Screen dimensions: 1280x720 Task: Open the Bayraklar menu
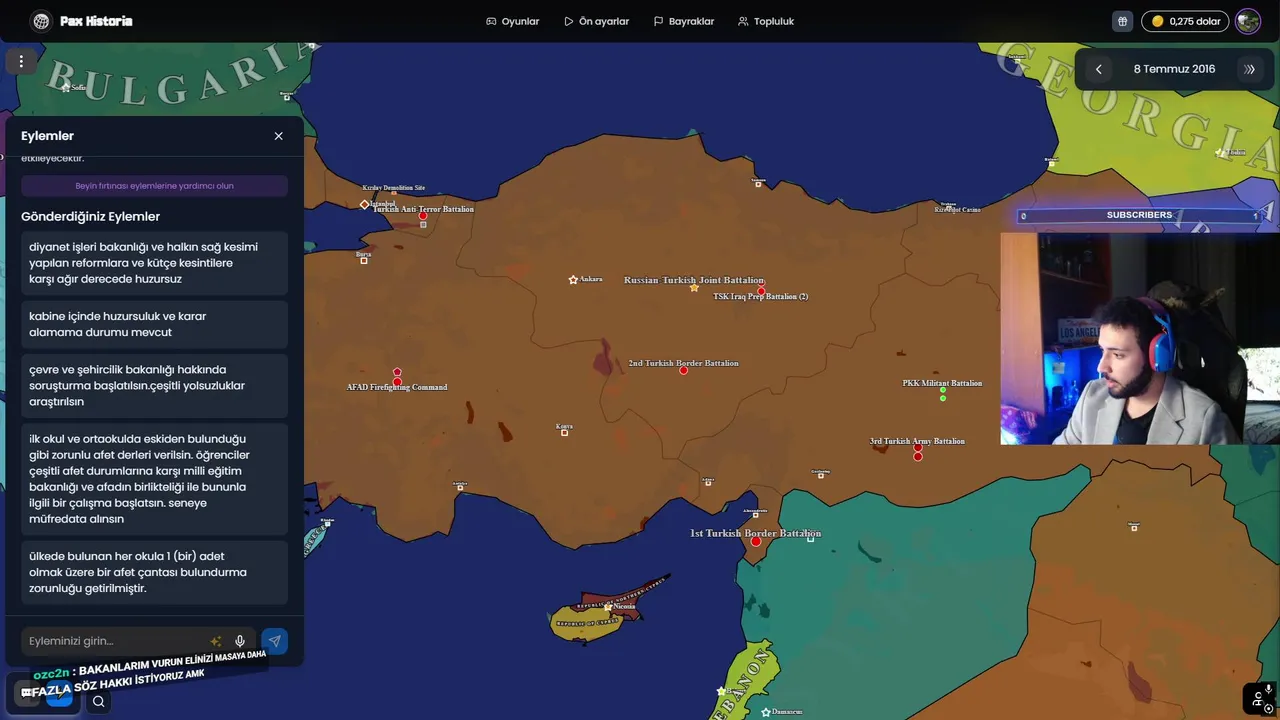point(684,21)
